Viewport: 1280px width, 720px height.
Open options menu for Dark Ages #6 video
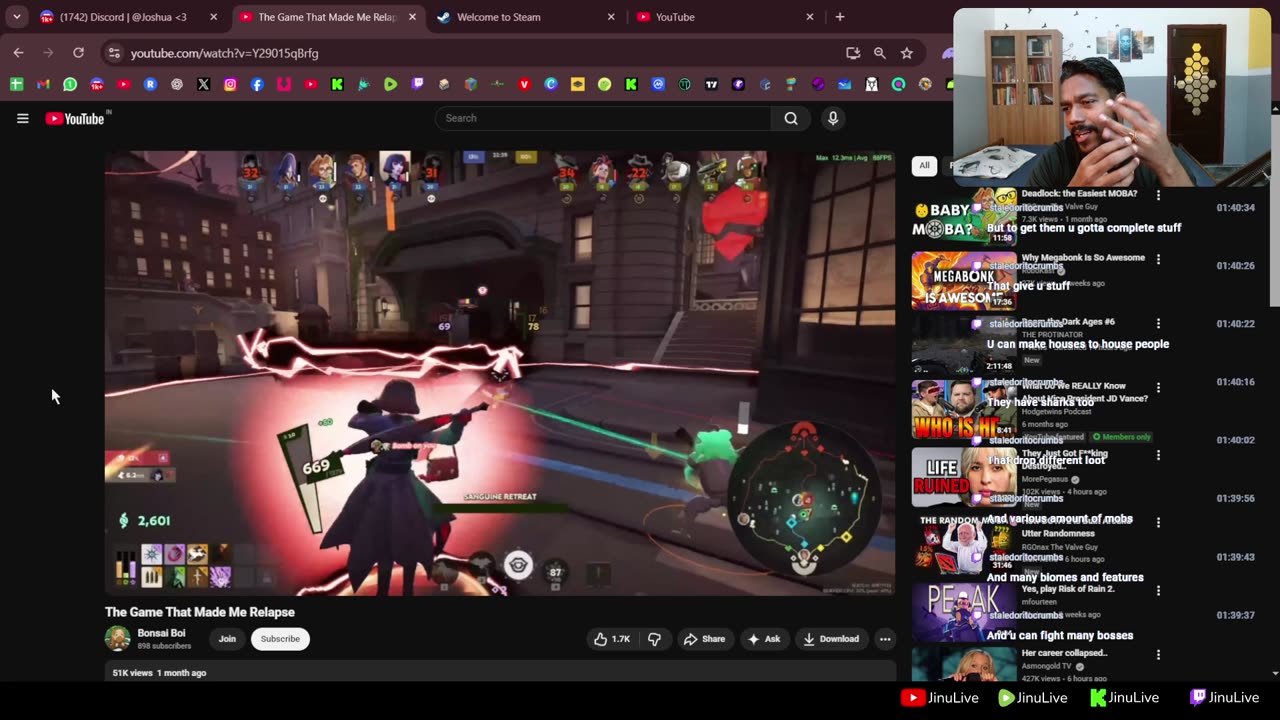click(x=1158, y=323)
